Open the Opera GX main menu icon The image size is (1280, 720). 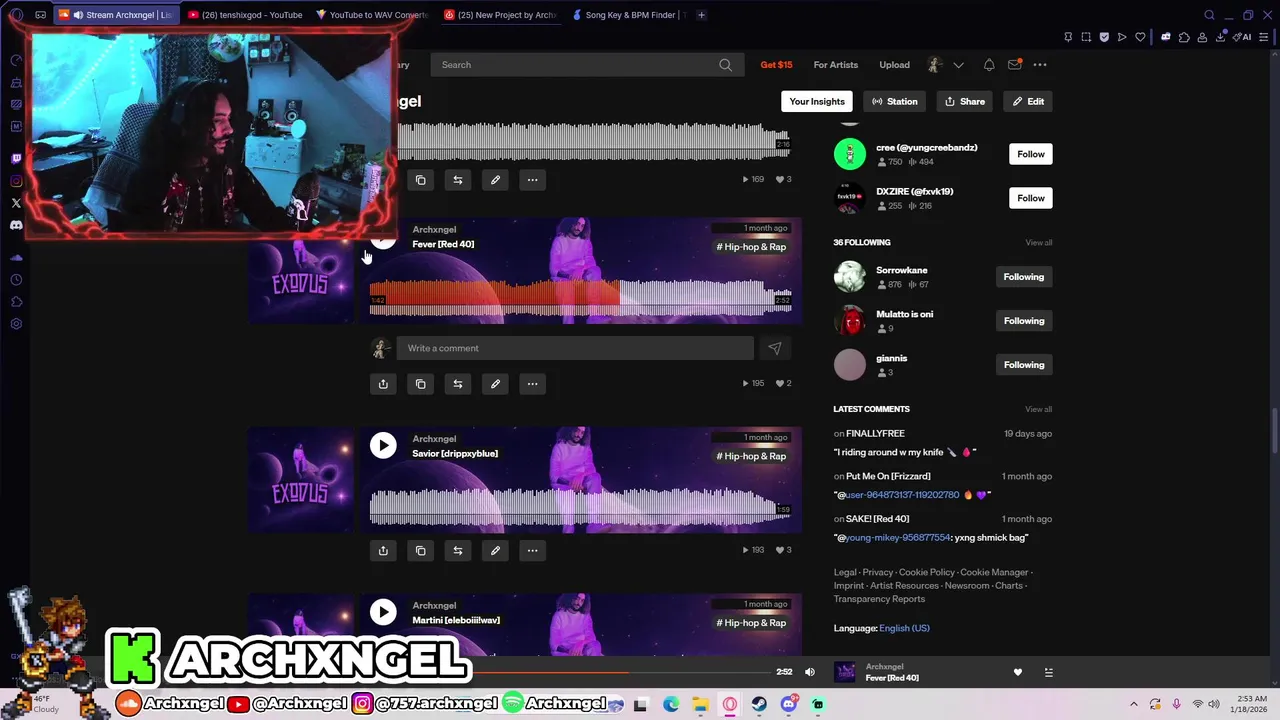coord(16,15)
